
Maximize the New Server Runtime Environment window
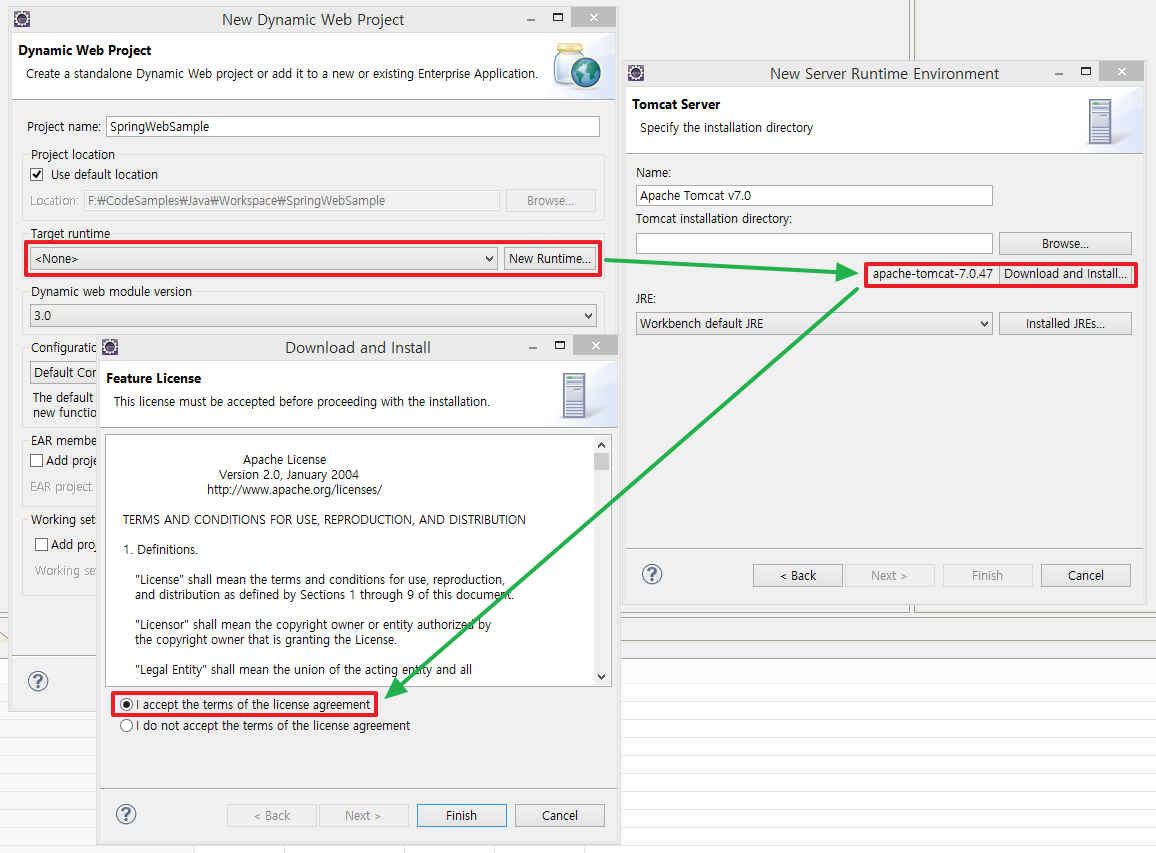tap(1085, 72)
